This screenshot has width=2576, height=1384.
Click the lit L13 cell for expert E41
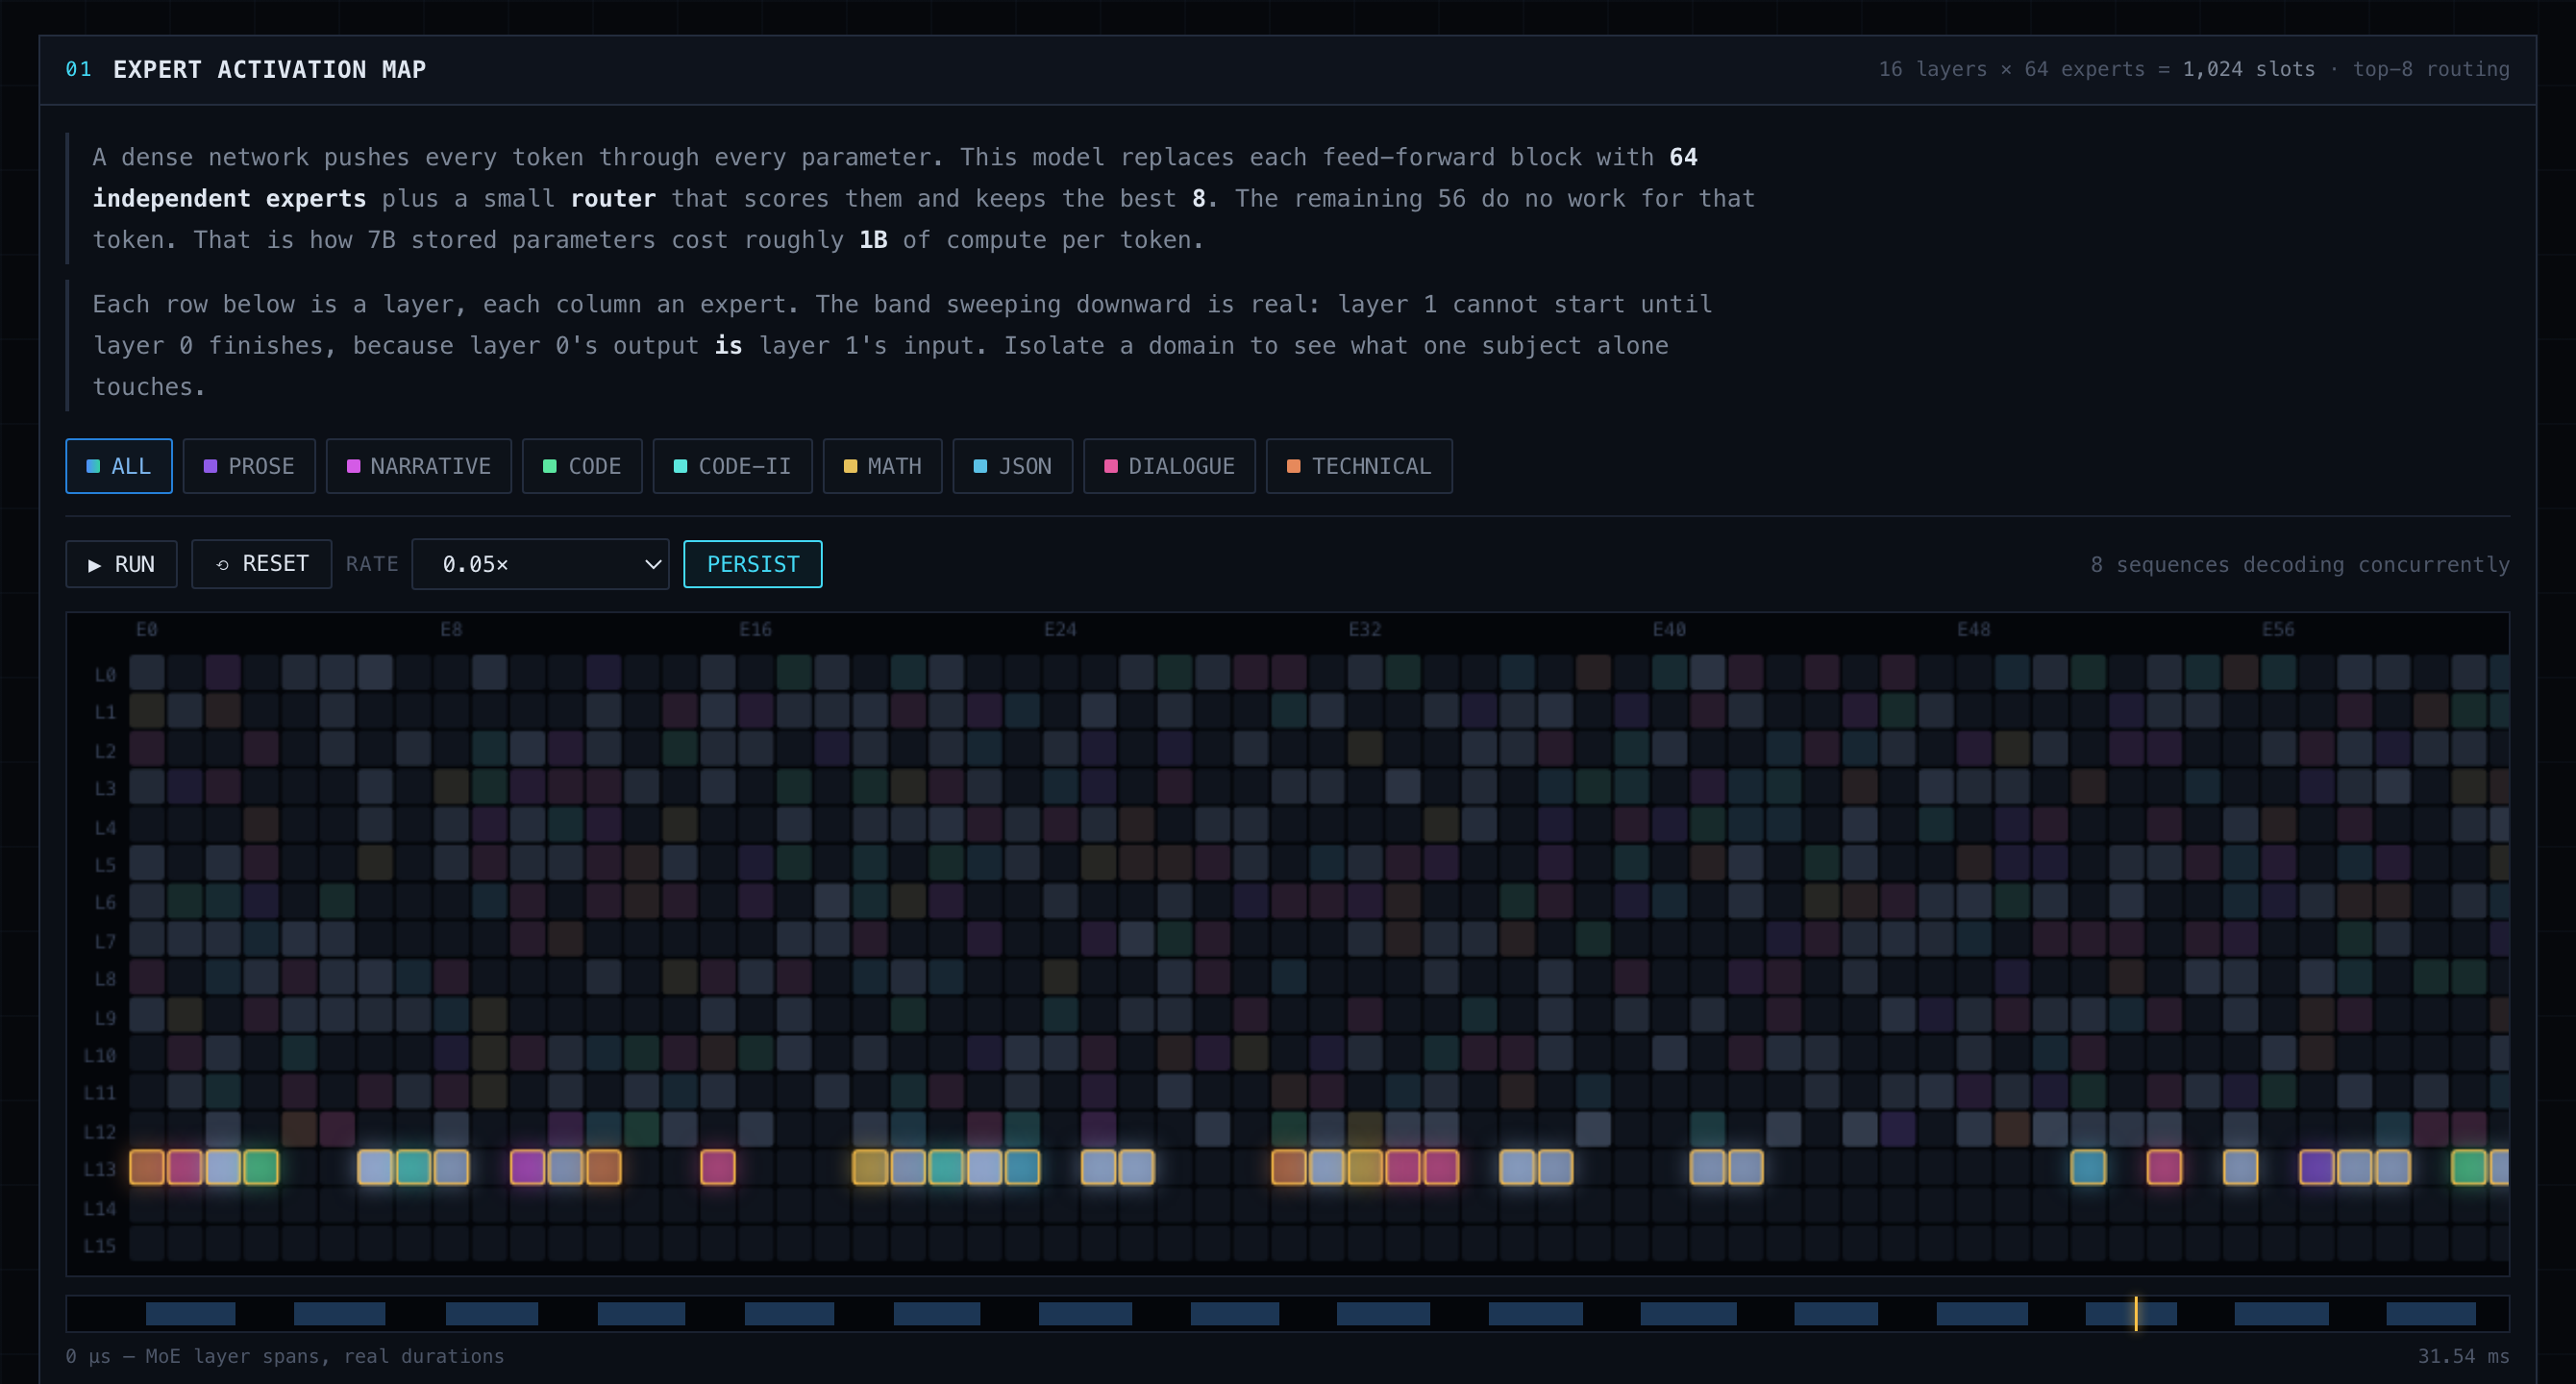click(1707, 1167)
